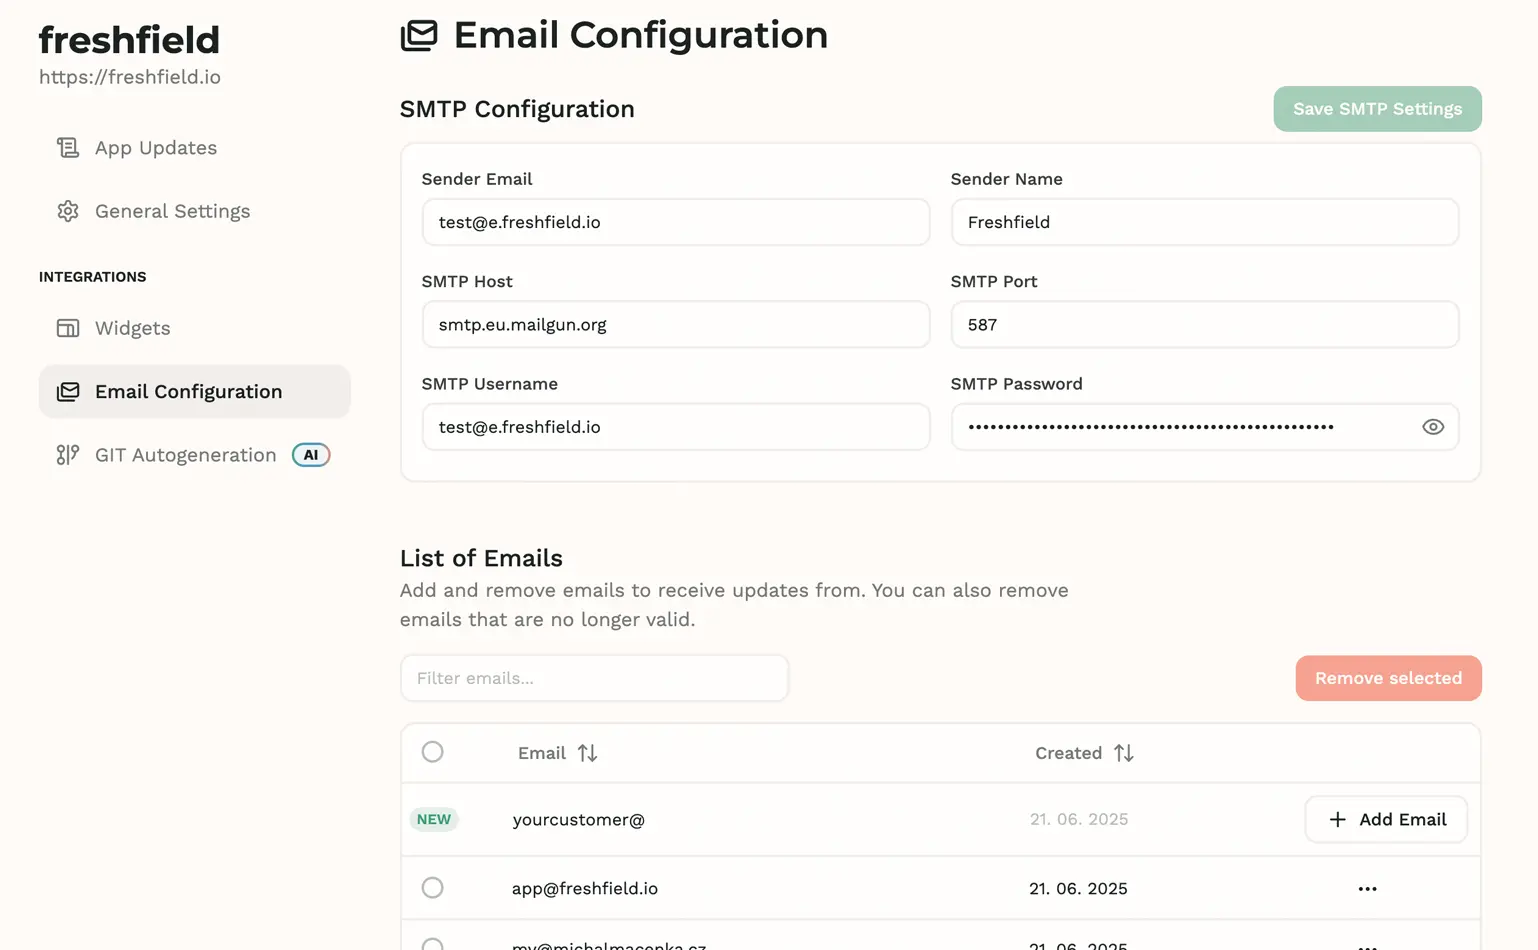1538x950 pixels.
Task: Click the Email column header label
Action: 542,753
